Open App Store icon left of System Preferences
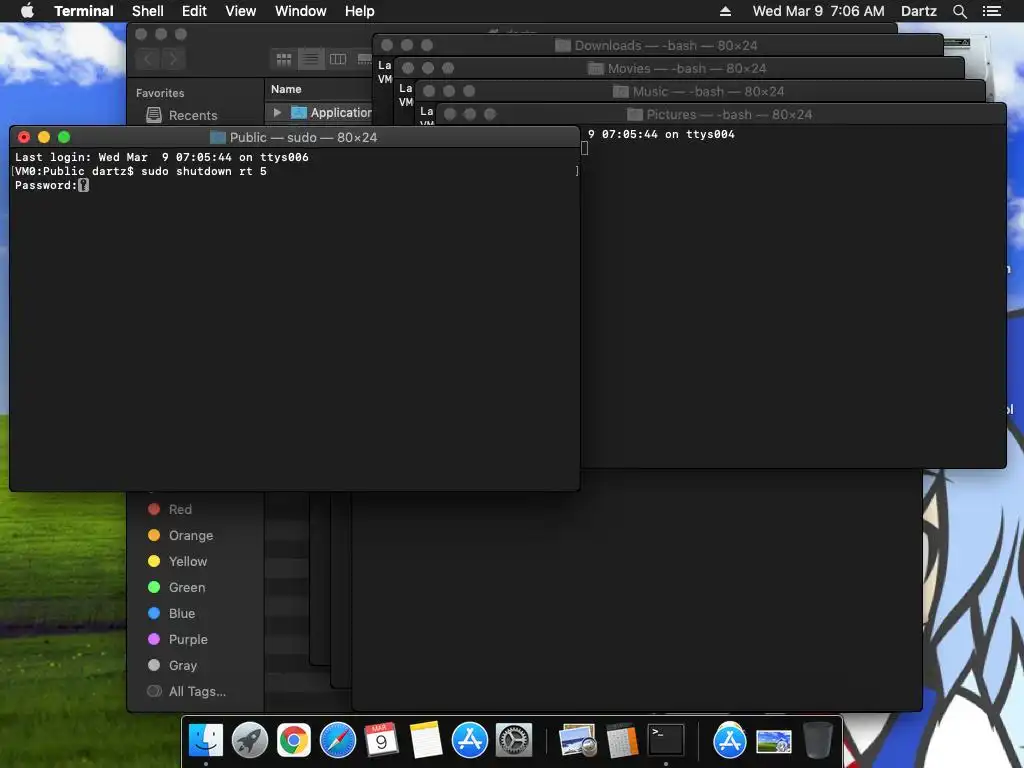This screenshot has width=1024, height=768. click(470, 741)
